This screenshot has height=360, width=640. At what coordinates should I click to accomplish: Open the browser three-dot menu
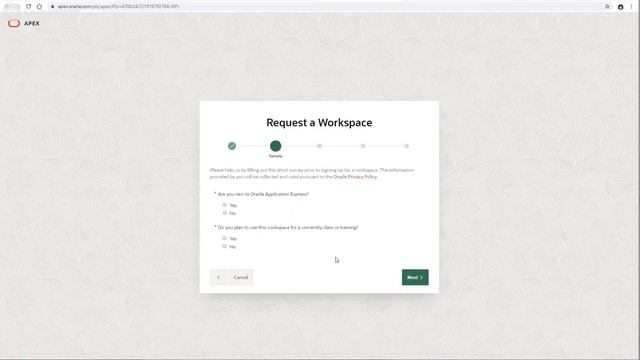click(x=631, y=7)
